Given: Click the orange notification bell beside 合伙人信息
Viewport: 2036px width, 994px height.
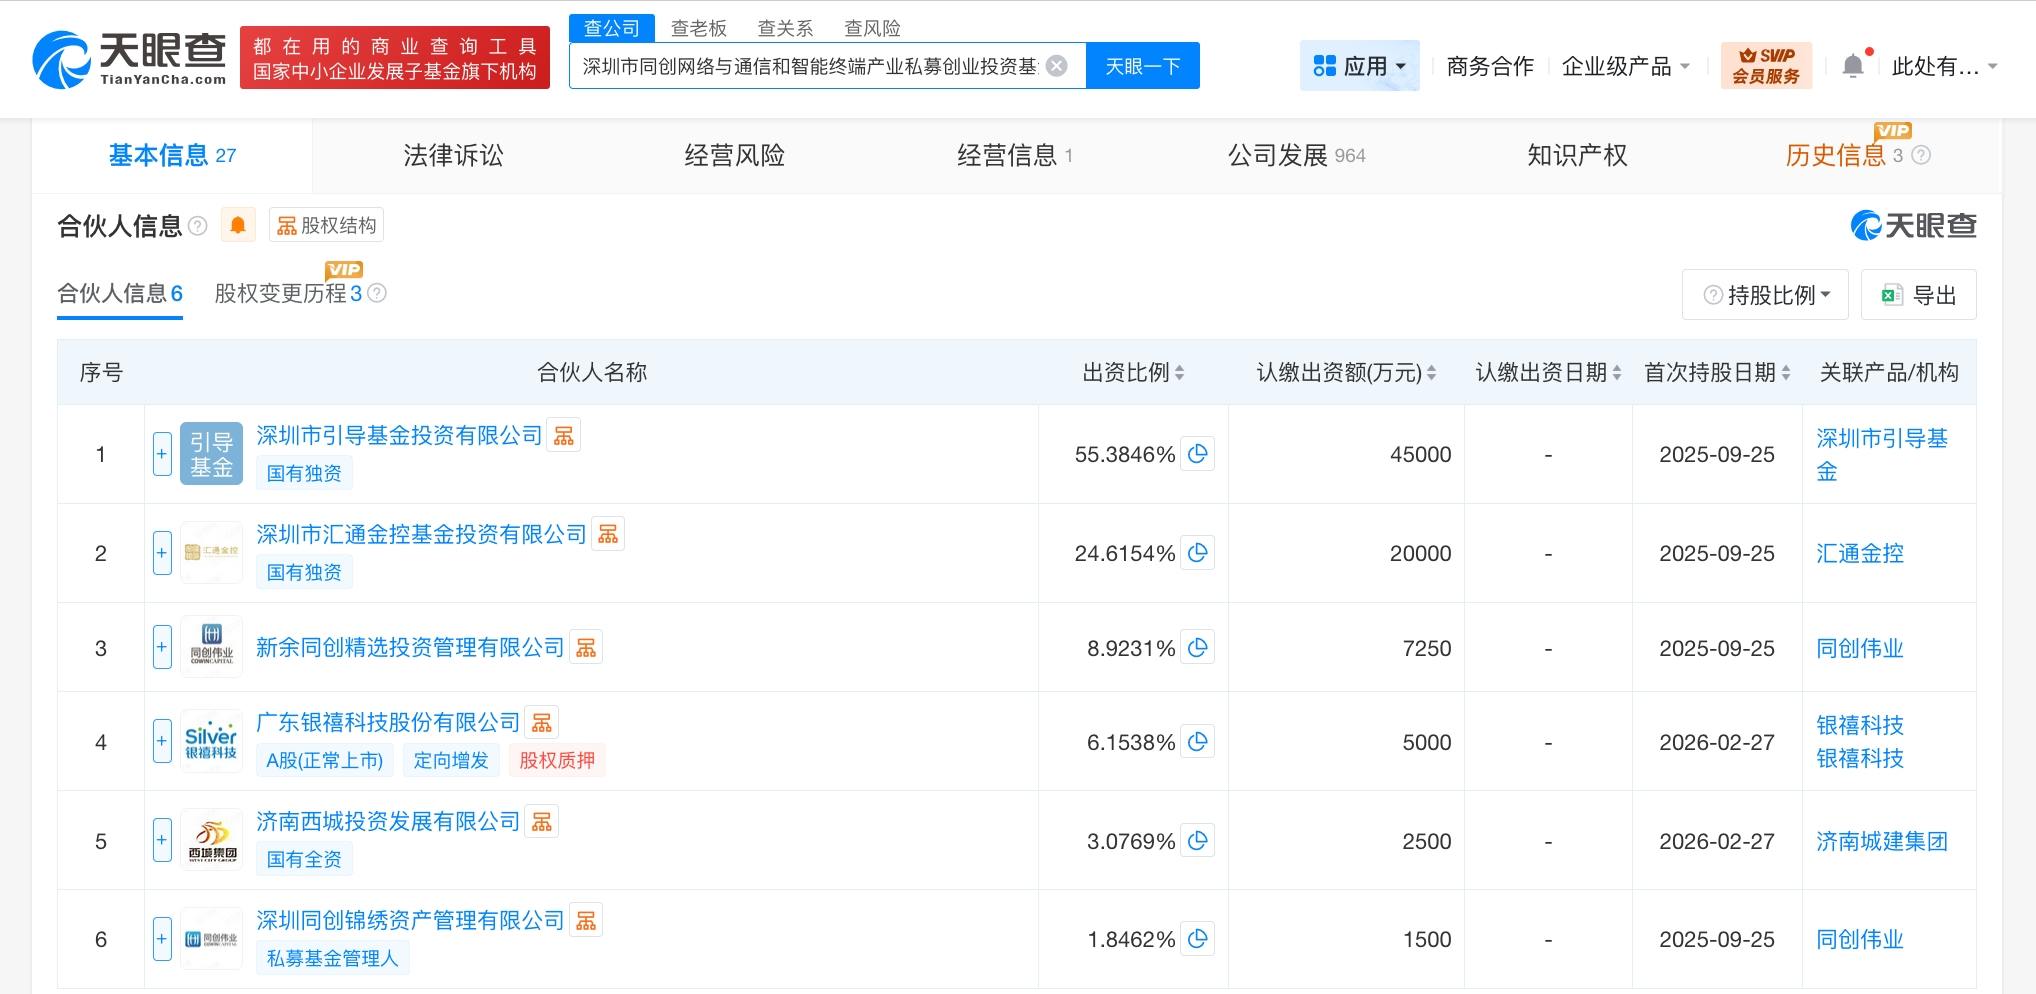Looking at the screenshot, I should point(238,225).
